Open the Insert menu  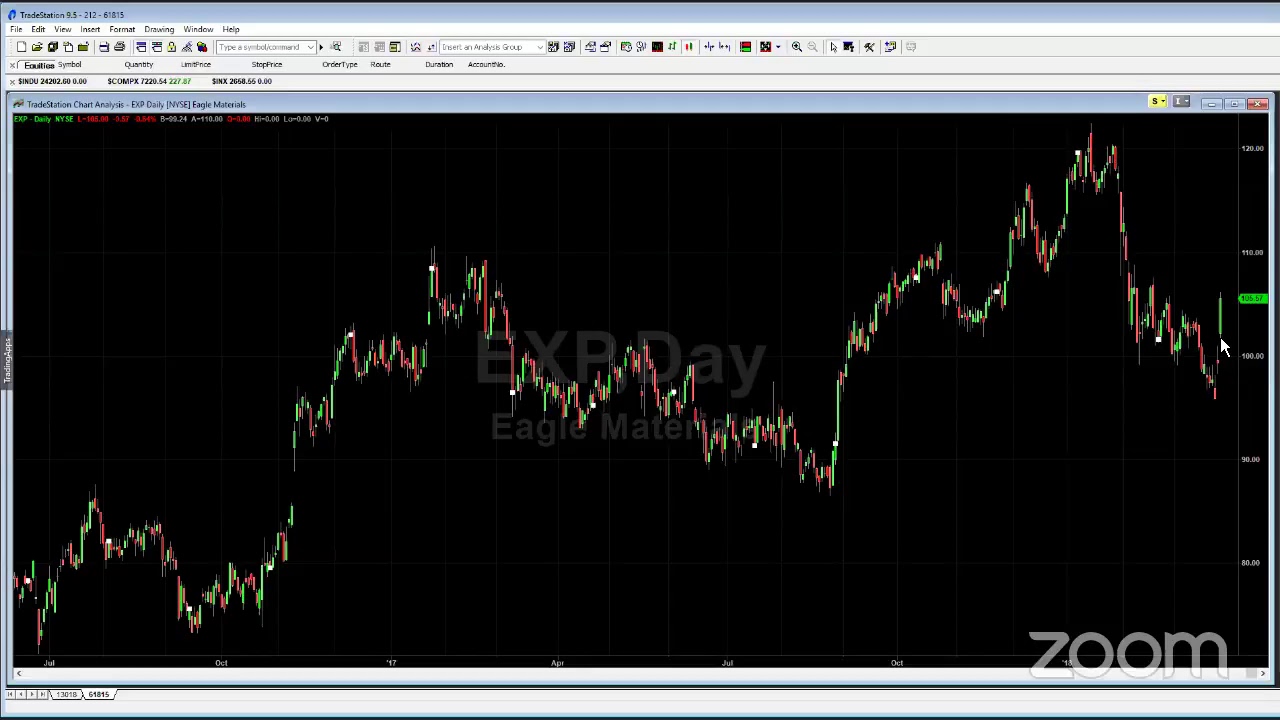tap(90, 29)
